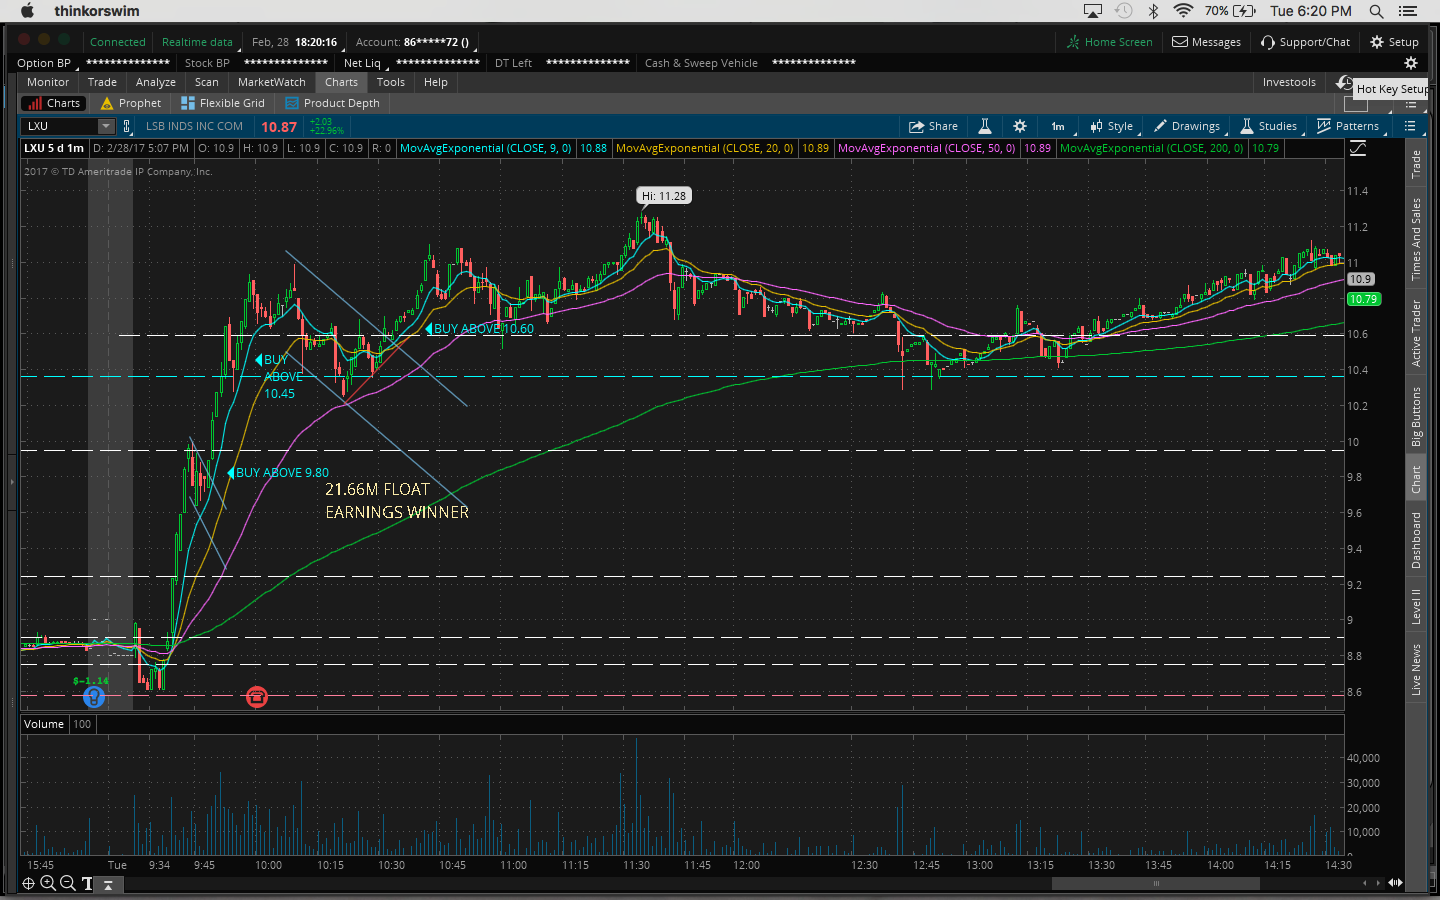The width and height of the screenshot is (1440, 900).
Task: Open the Investools link
Action: click(x=1289, y=82)
